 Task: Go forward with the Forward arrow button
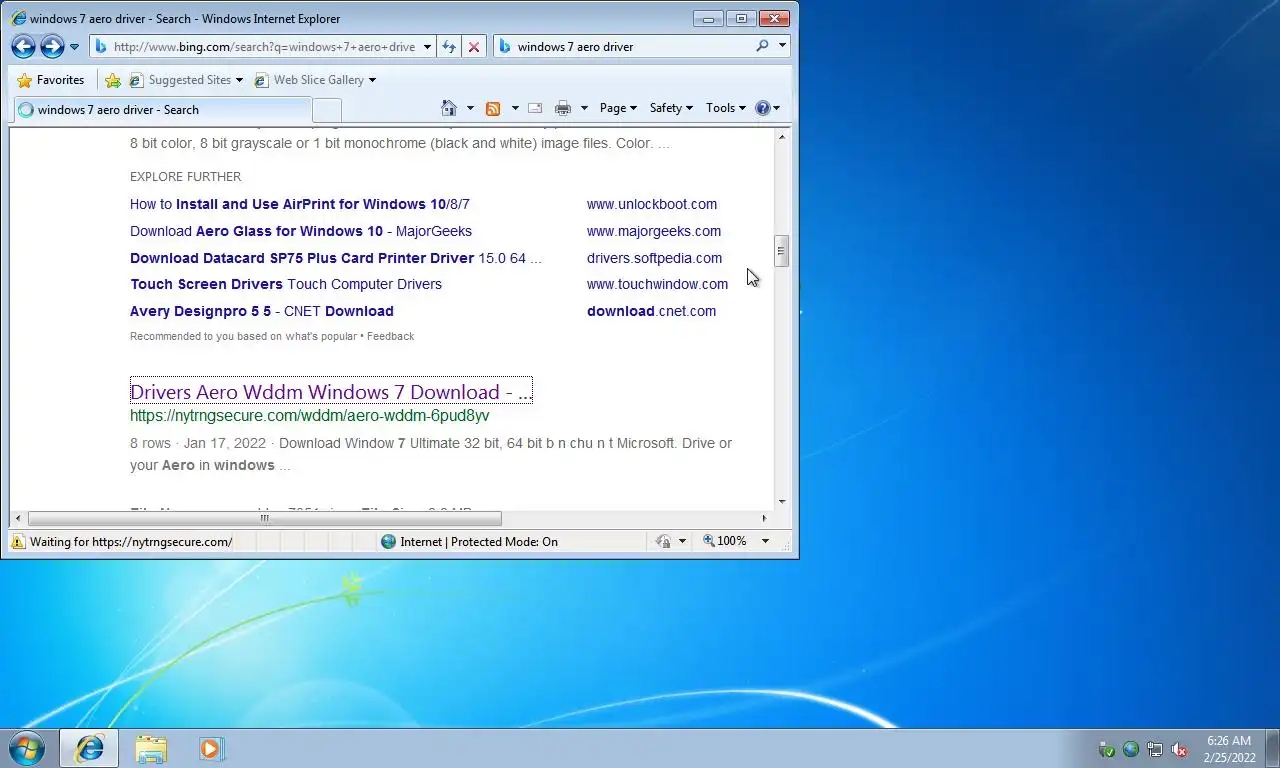pos(52,46)
